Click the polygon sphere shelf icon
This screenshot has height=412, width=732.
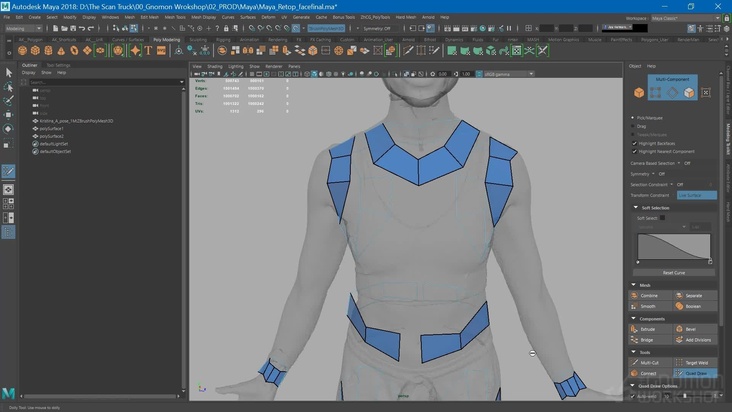22,50
